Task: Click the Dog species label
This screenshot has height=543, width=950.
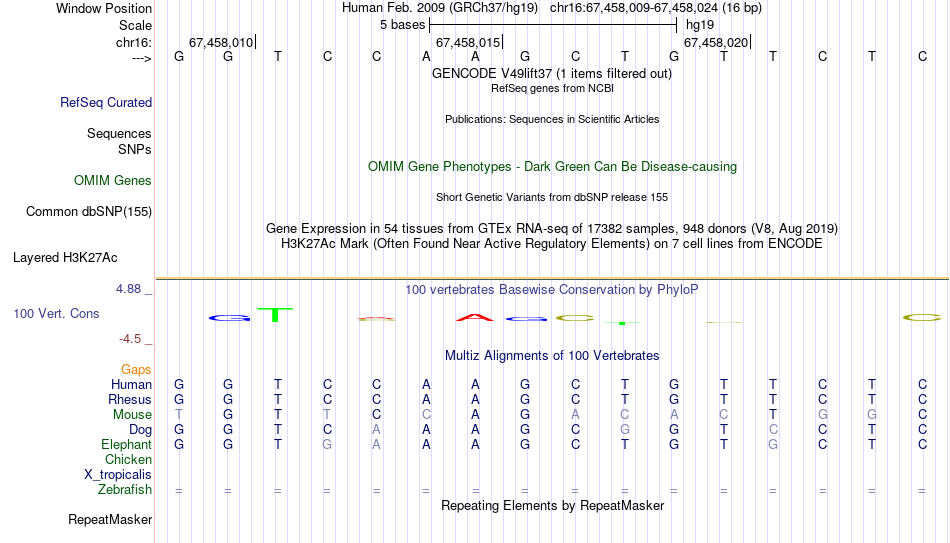Action: pos(140,430)
